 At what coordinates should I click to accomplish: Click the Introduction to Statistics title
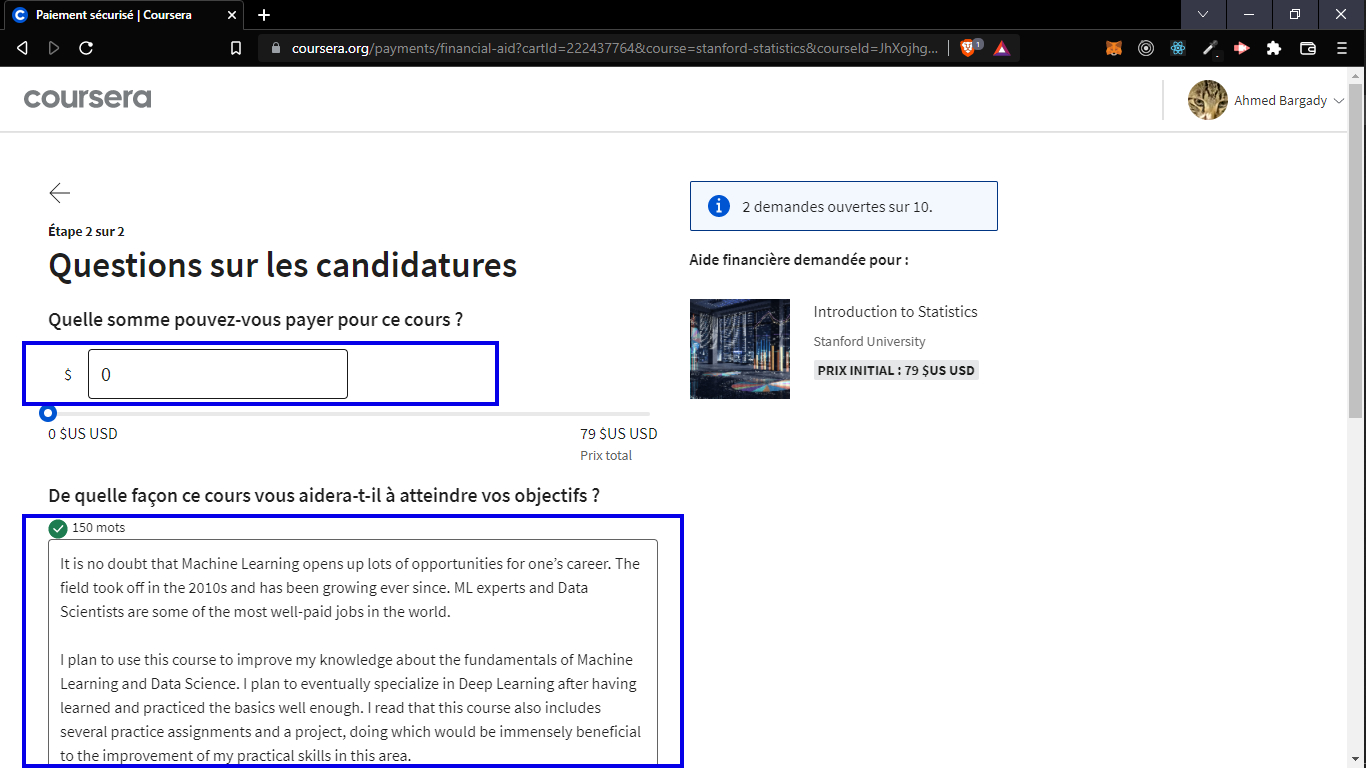[x=895, y=311]
